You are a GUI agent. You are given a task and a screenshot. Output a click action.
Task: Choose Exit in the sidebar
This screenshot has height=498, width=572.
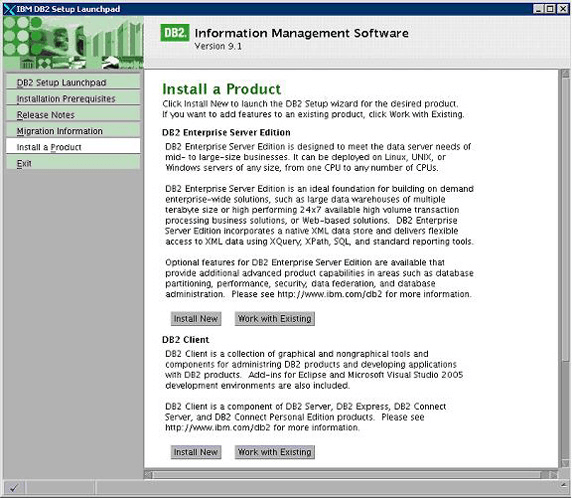[x=73, y=163]
